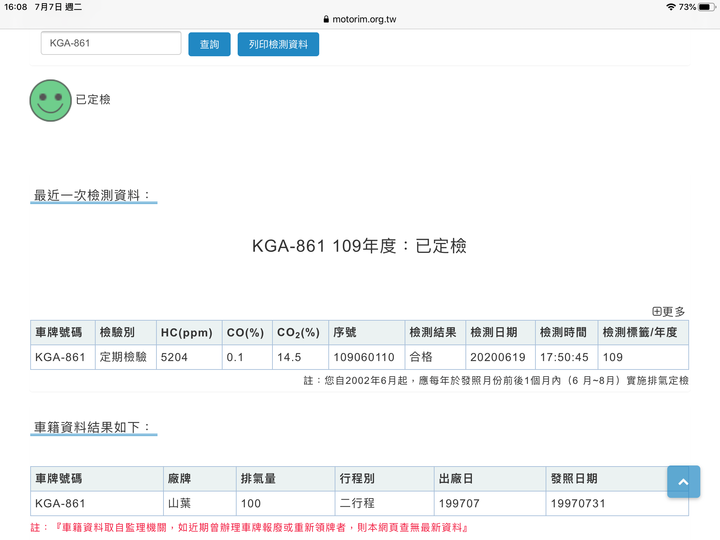
Task: Click the 列印檢測資料 print button
Action: 278,45
